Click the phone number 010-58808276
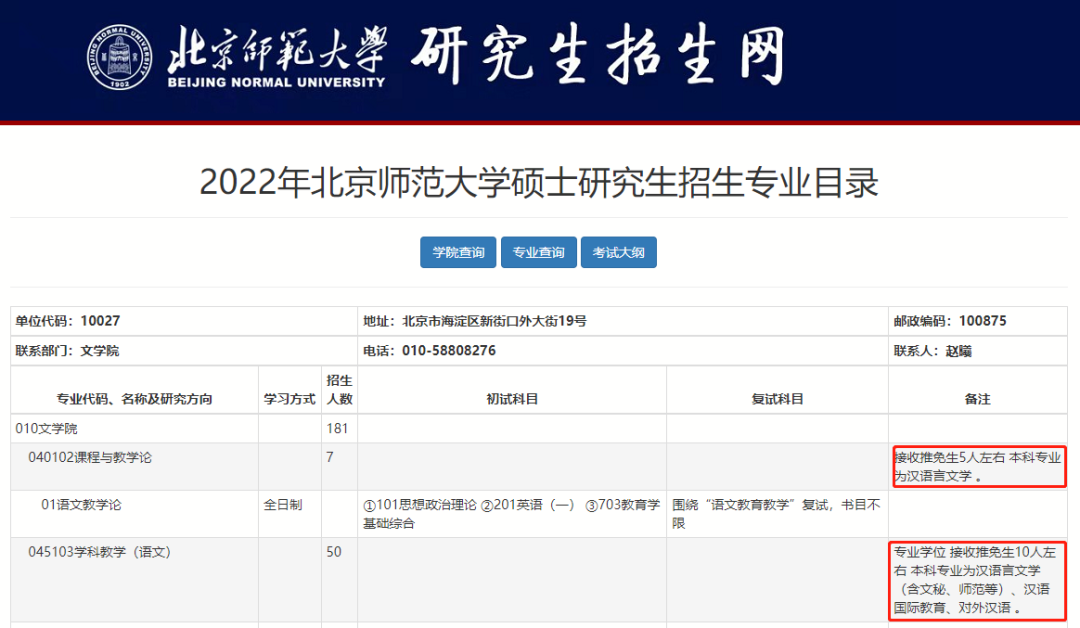Screen dimensions: 1080x628 (433, 350)
